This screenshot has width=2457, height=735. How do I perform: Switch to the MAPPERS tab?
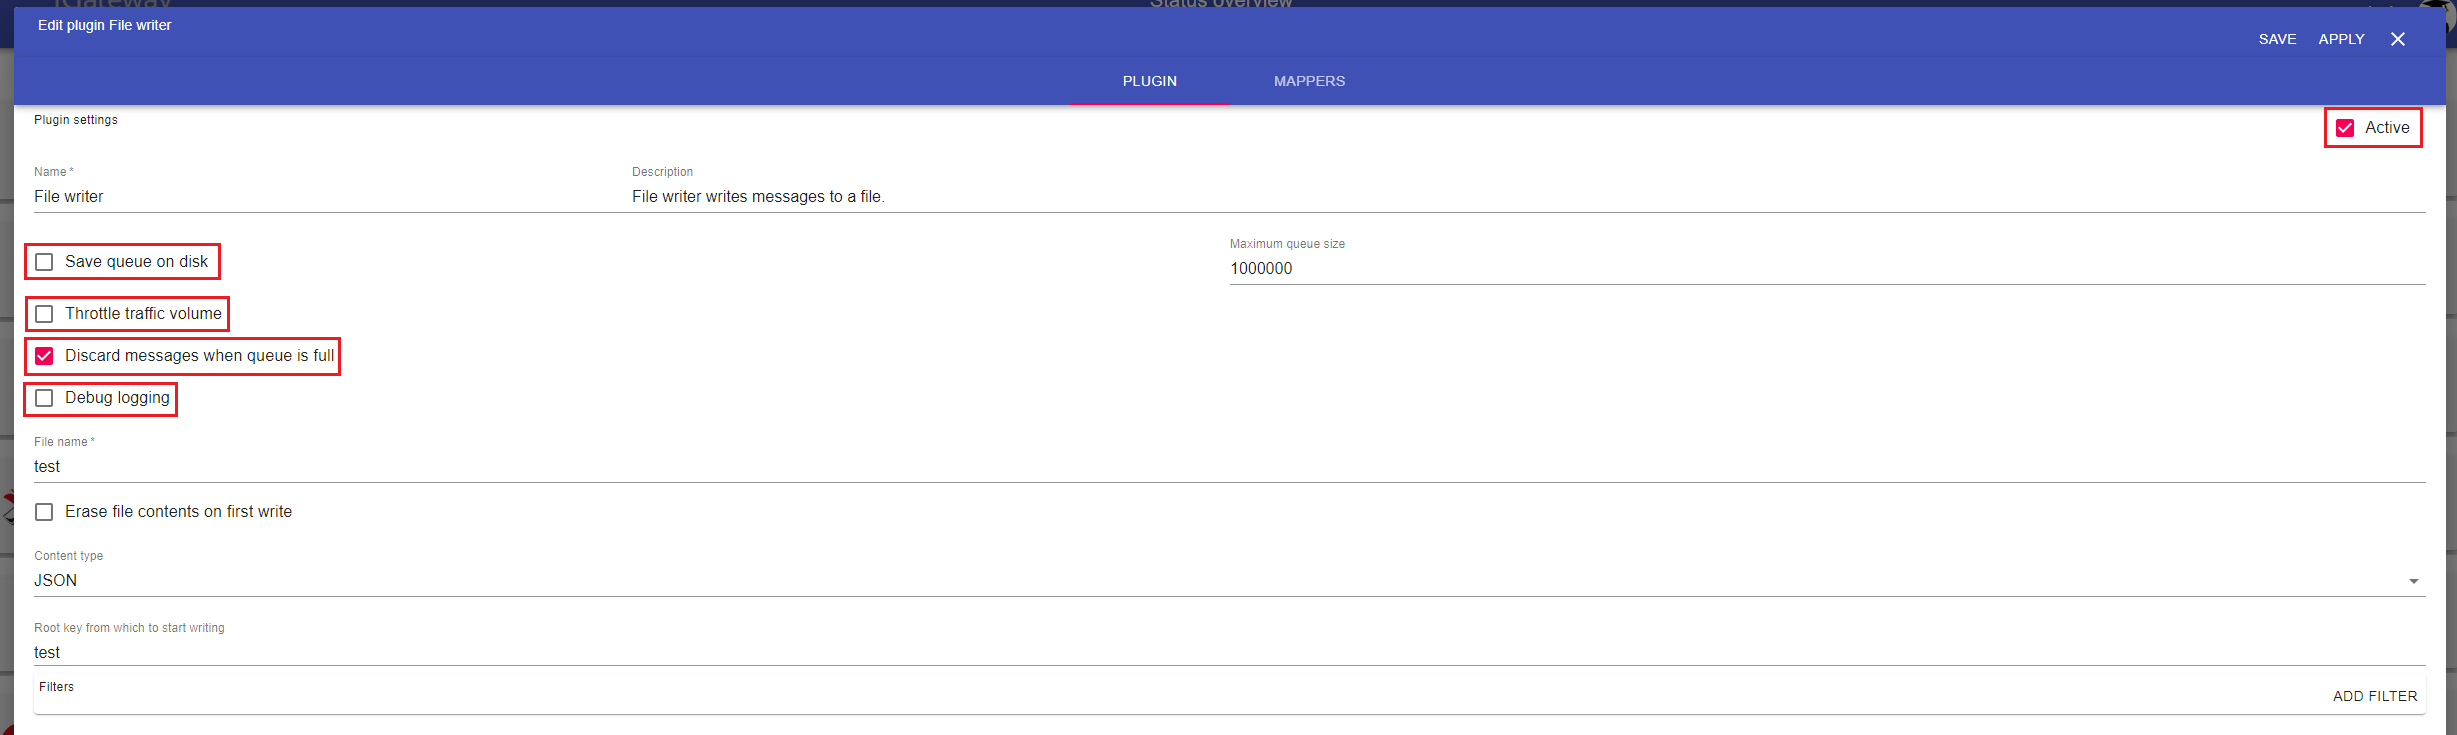coord(1309,81)
